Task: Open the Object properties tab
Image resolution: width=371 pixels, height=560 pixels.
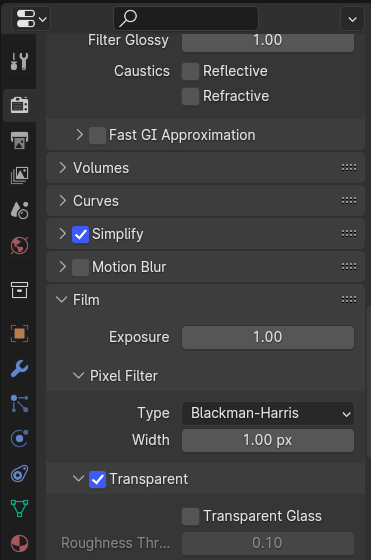Action: tap(19, 334)
